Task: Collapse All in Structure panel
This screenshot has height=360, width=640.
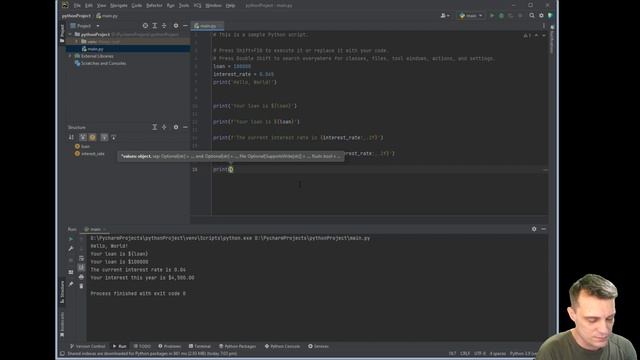Action: tap(164, 127)
